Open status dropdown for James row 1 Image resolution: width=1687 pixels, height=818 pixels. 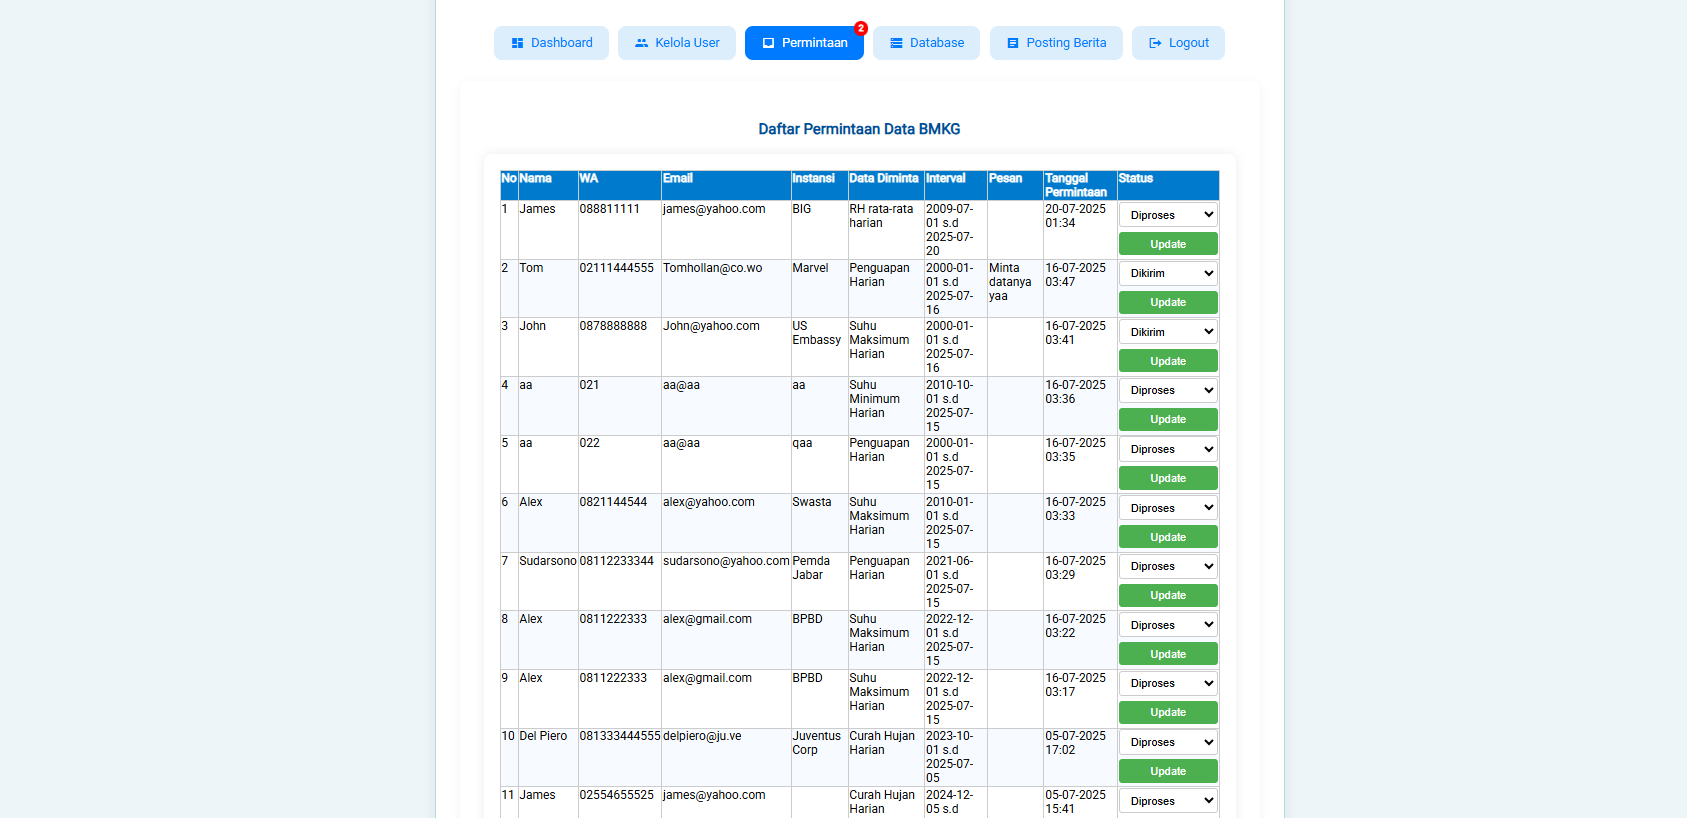point(1167,215)
